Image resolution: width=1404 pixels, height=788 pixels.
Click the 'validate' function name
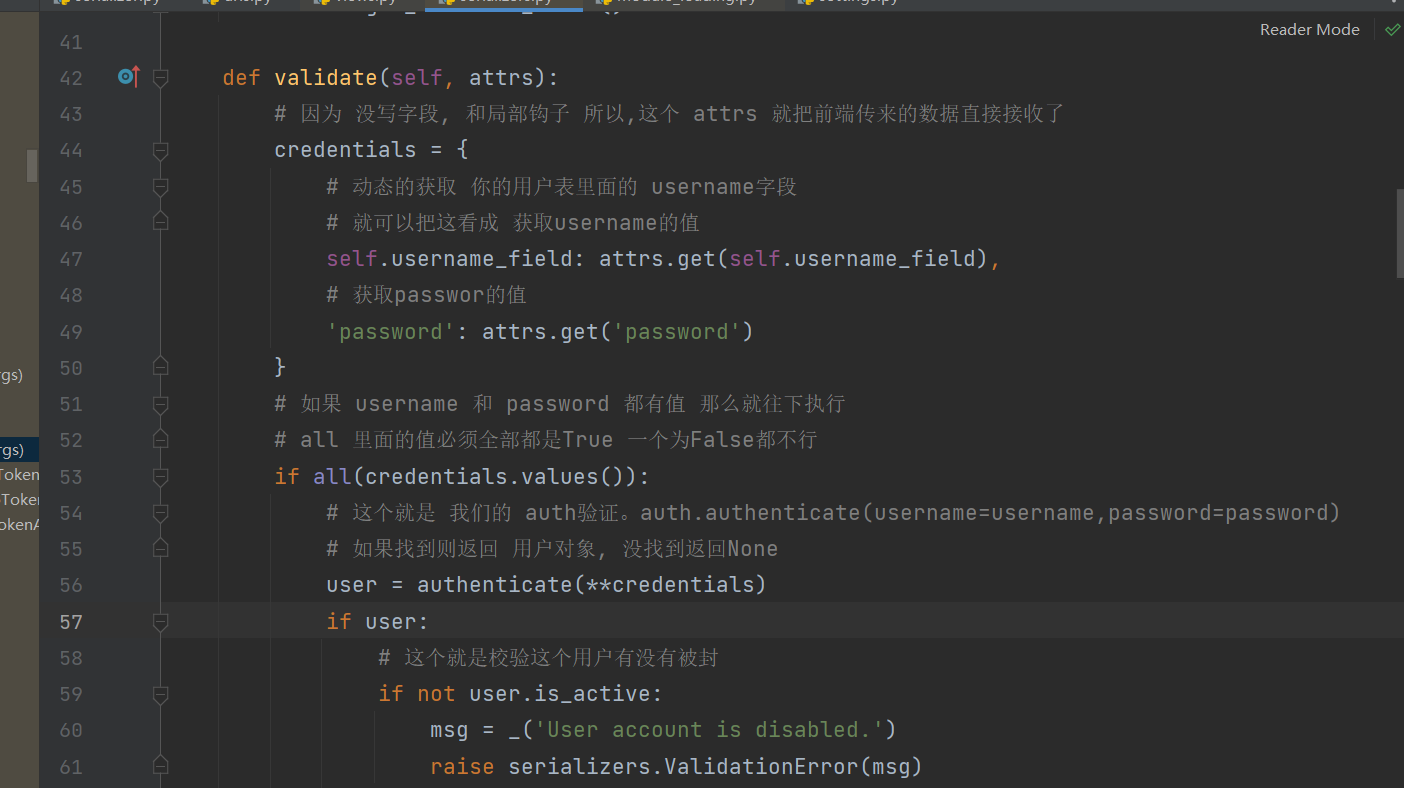pyautogui.click(x=326, y=78)
